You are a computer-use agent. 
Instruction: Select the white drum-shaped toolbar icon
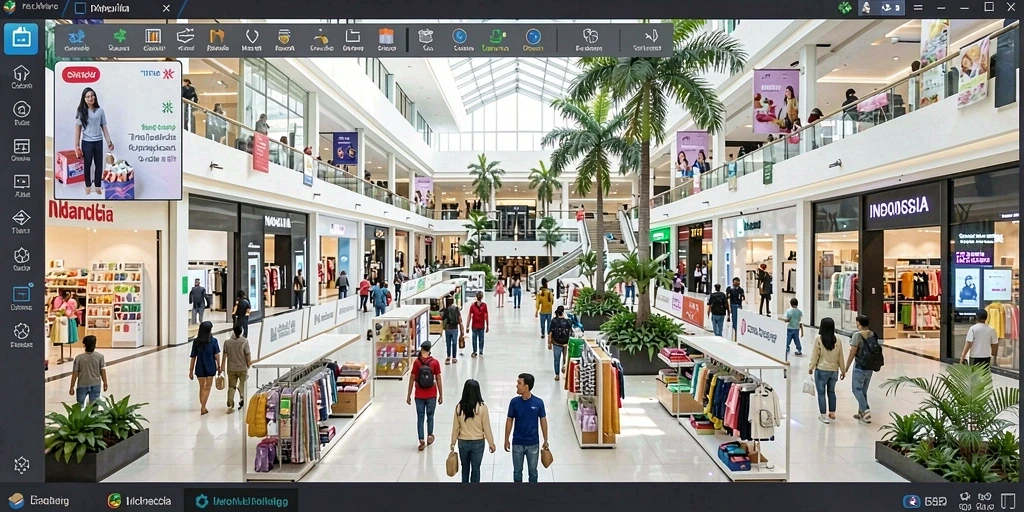pyautogui.click(x=426, y=36)
